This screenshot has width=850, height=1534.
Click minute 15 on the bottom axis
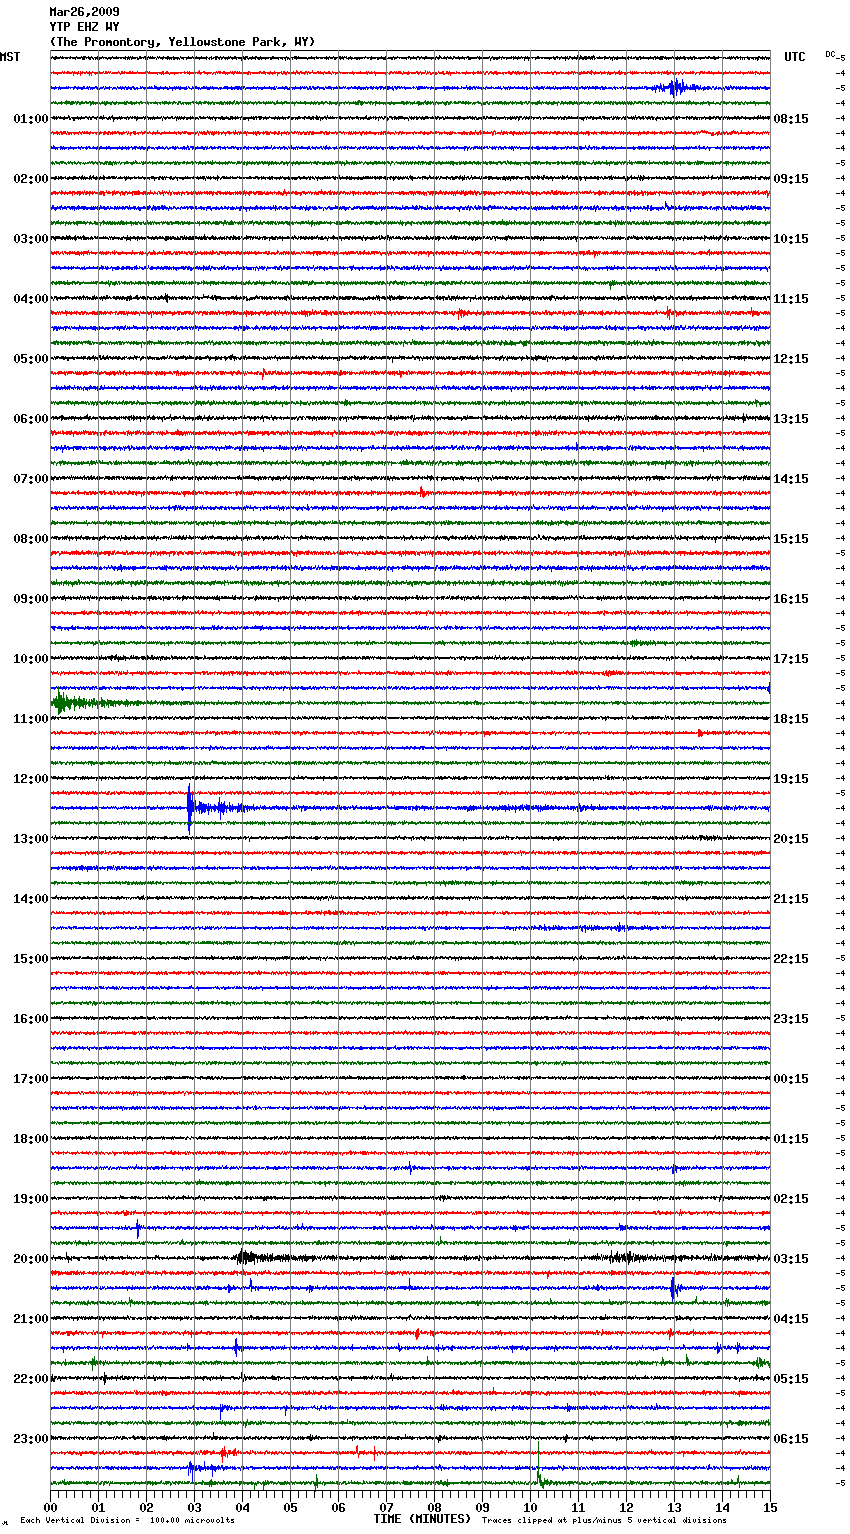[x=770, y=1507]
